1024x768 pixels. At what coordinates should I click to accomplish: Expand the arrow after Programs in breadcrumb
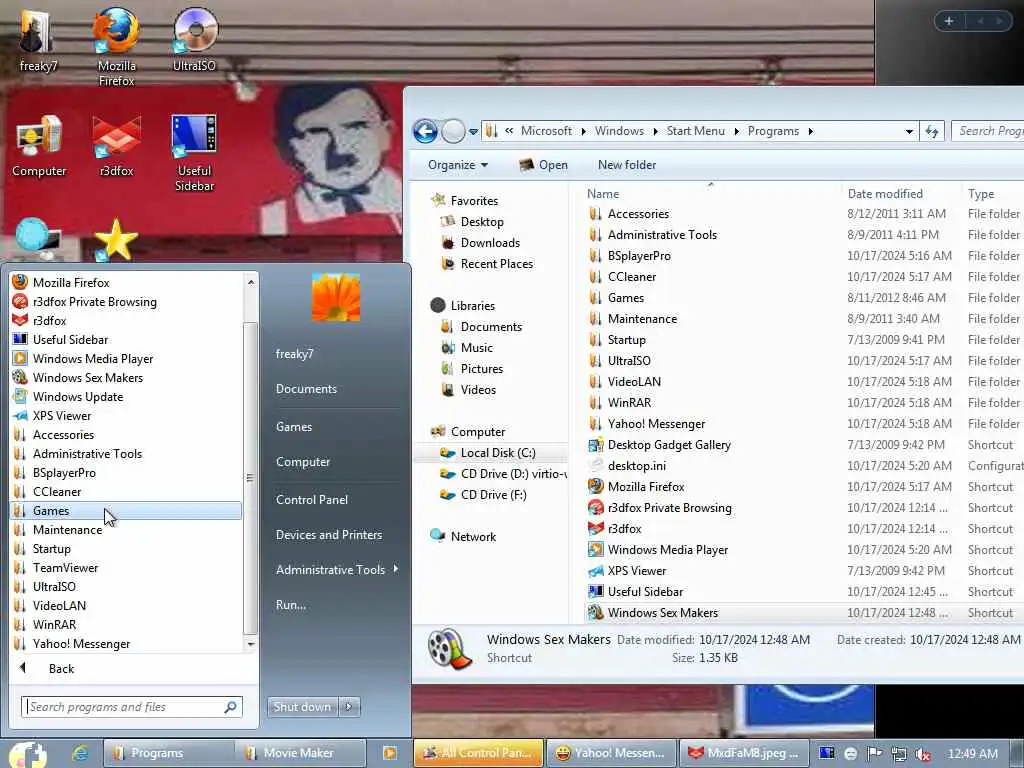tap(810, 131)
